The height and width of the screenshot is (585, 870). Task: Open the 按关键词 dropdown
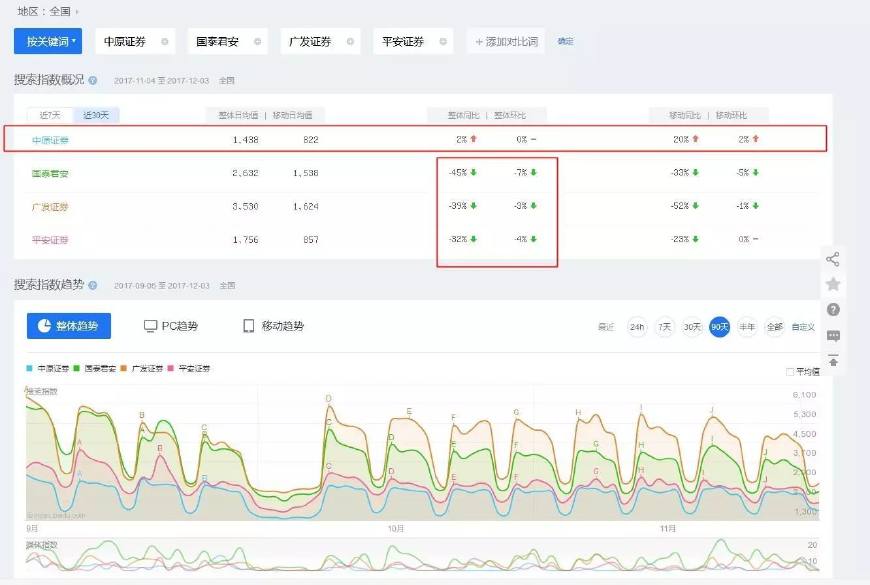[x=48, y=41]
